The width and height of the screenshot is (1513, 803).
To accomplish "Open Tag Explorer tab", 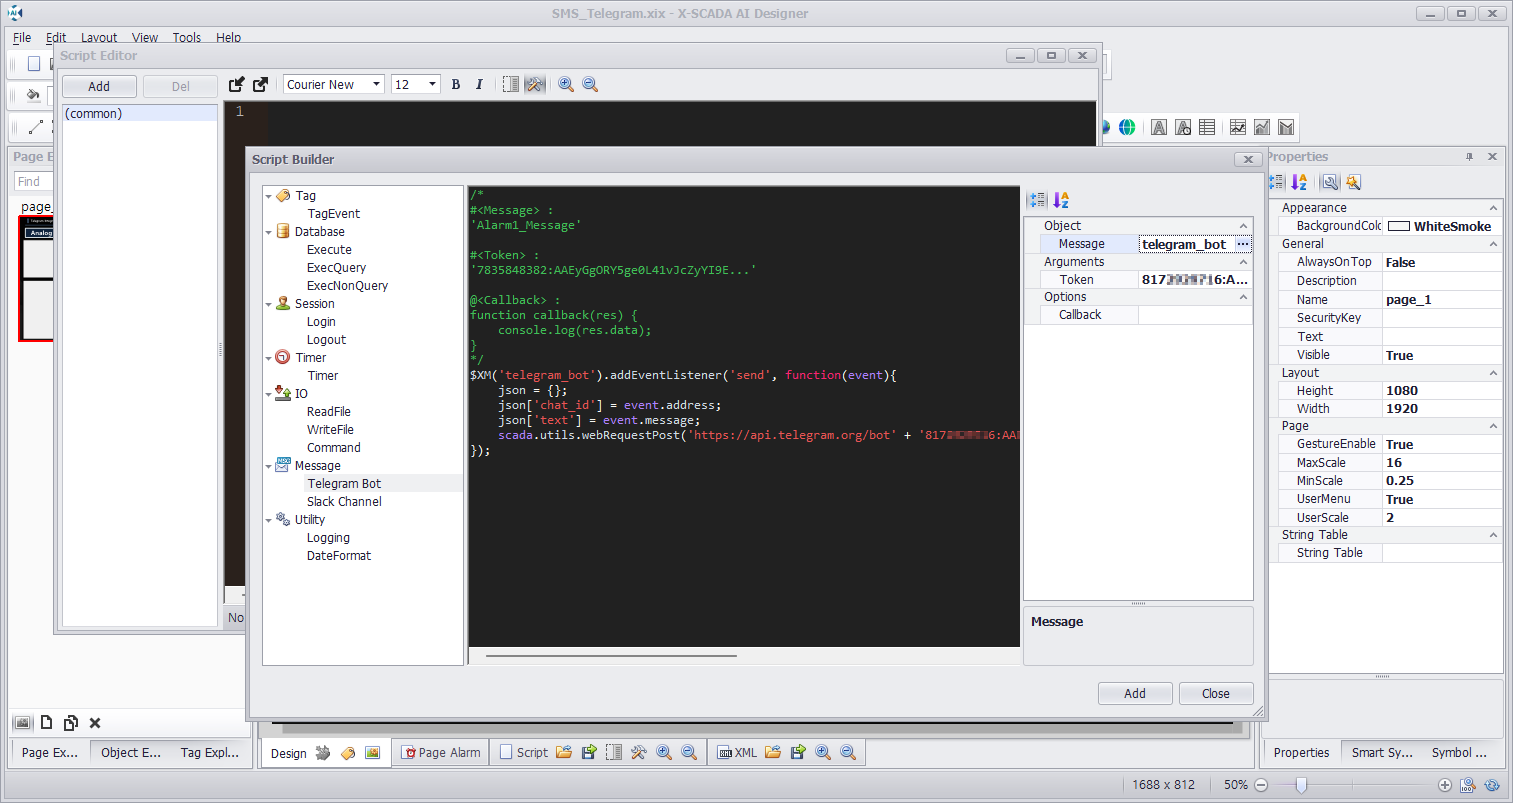I will (209, 753).
